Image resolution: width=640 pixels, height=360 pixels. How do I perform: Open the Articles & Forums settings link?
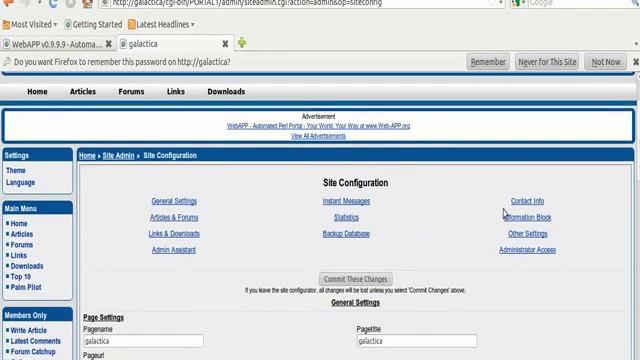[174, 217]
